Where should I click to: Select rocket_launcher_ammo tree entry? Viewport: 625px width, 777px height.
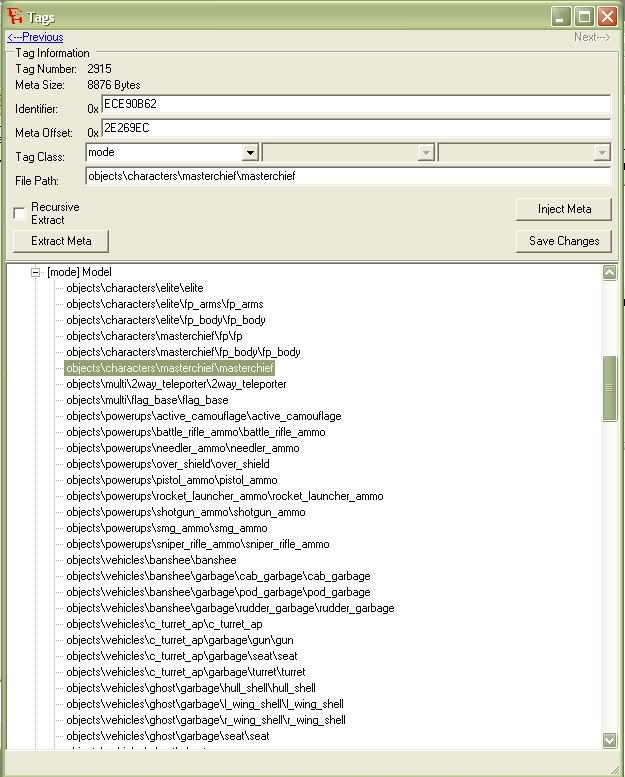point(225,496)
